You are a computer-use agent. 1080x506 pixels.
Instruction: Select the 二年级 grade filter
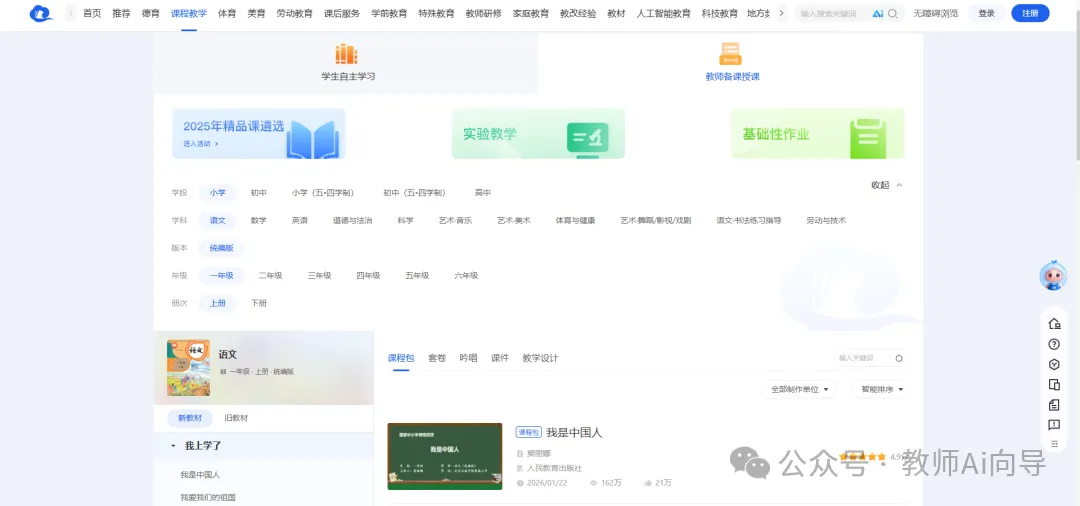(271, 275)
